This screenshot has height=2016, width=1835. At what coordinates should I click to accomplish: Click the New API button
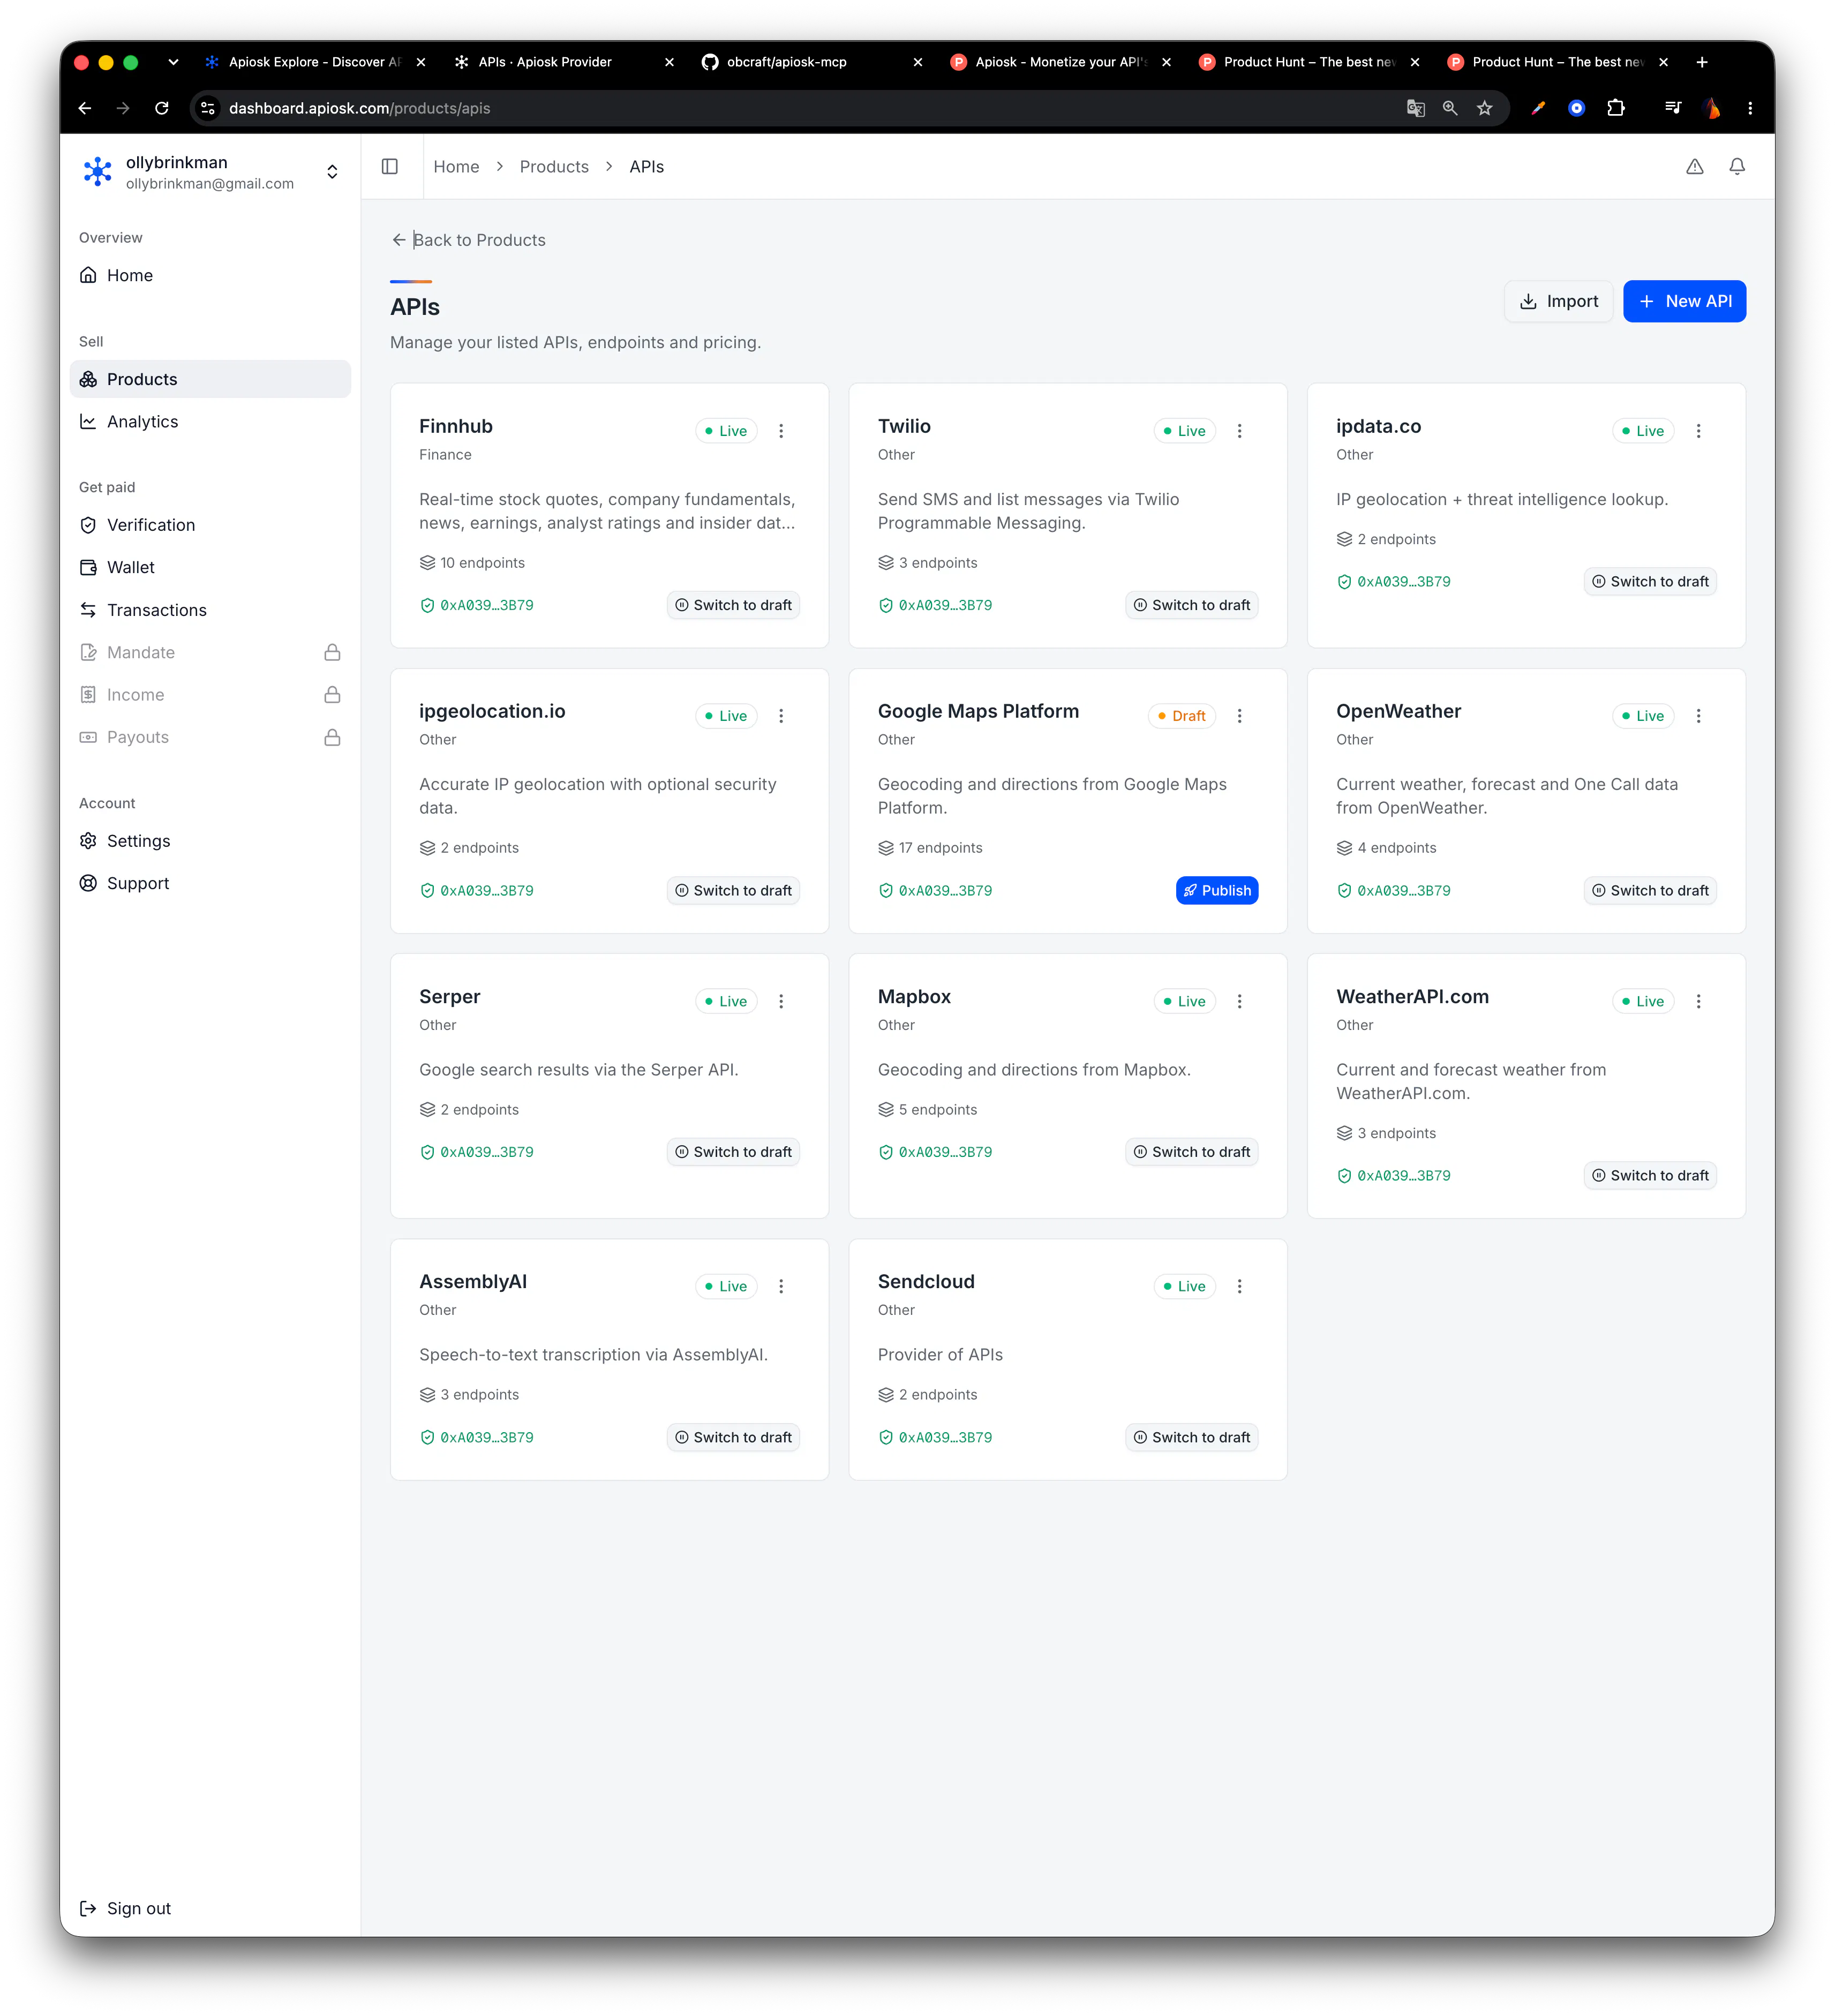coord(1684,301)
